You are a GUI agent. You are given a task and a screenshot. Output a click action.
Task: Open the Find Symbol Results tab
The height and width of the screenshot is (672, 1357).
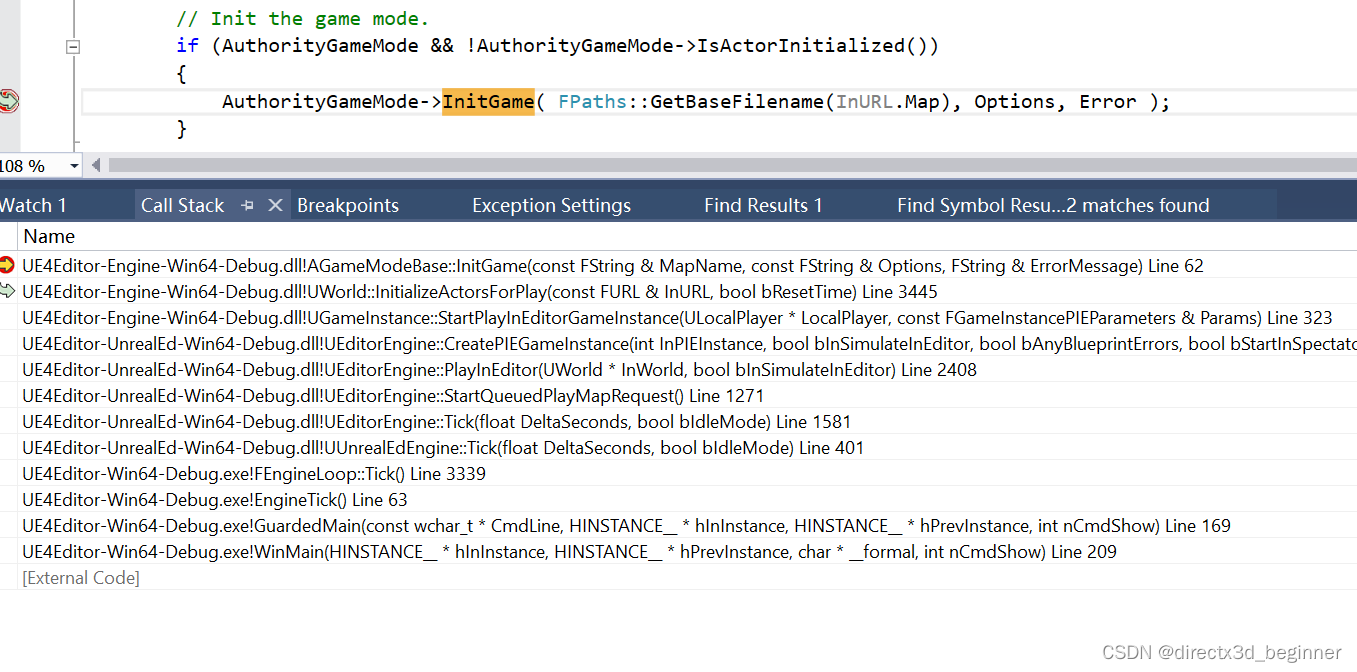(1053, 205)
